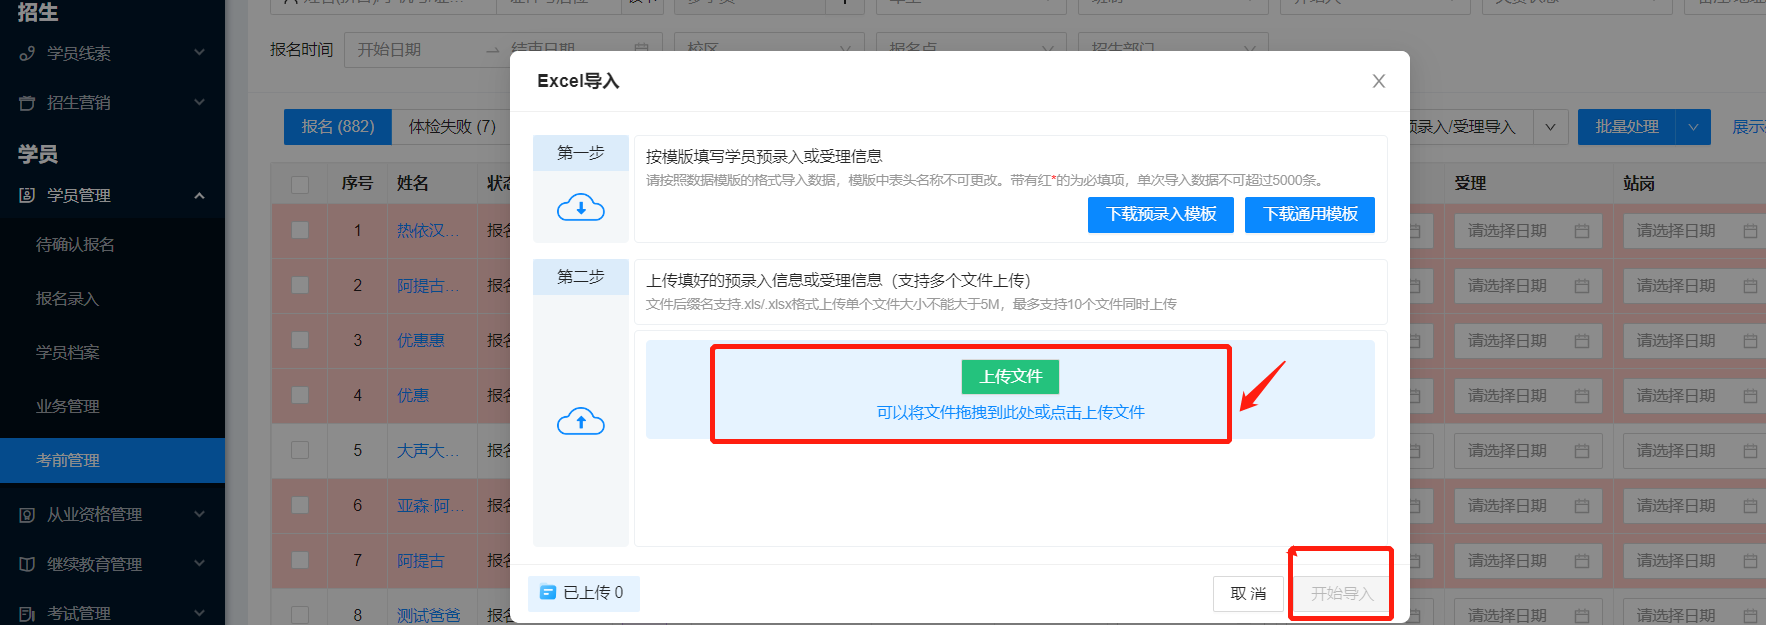The image size is (1766, 625).
Task: Tick the checkbox for row 5
Action: point(300,450)
